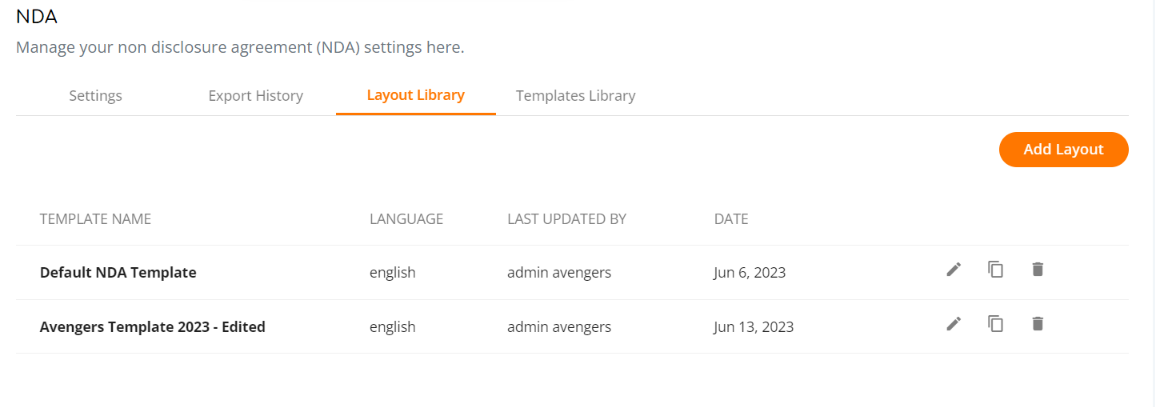Click the TEMPLATE NAME column header

tap(95, 219)
